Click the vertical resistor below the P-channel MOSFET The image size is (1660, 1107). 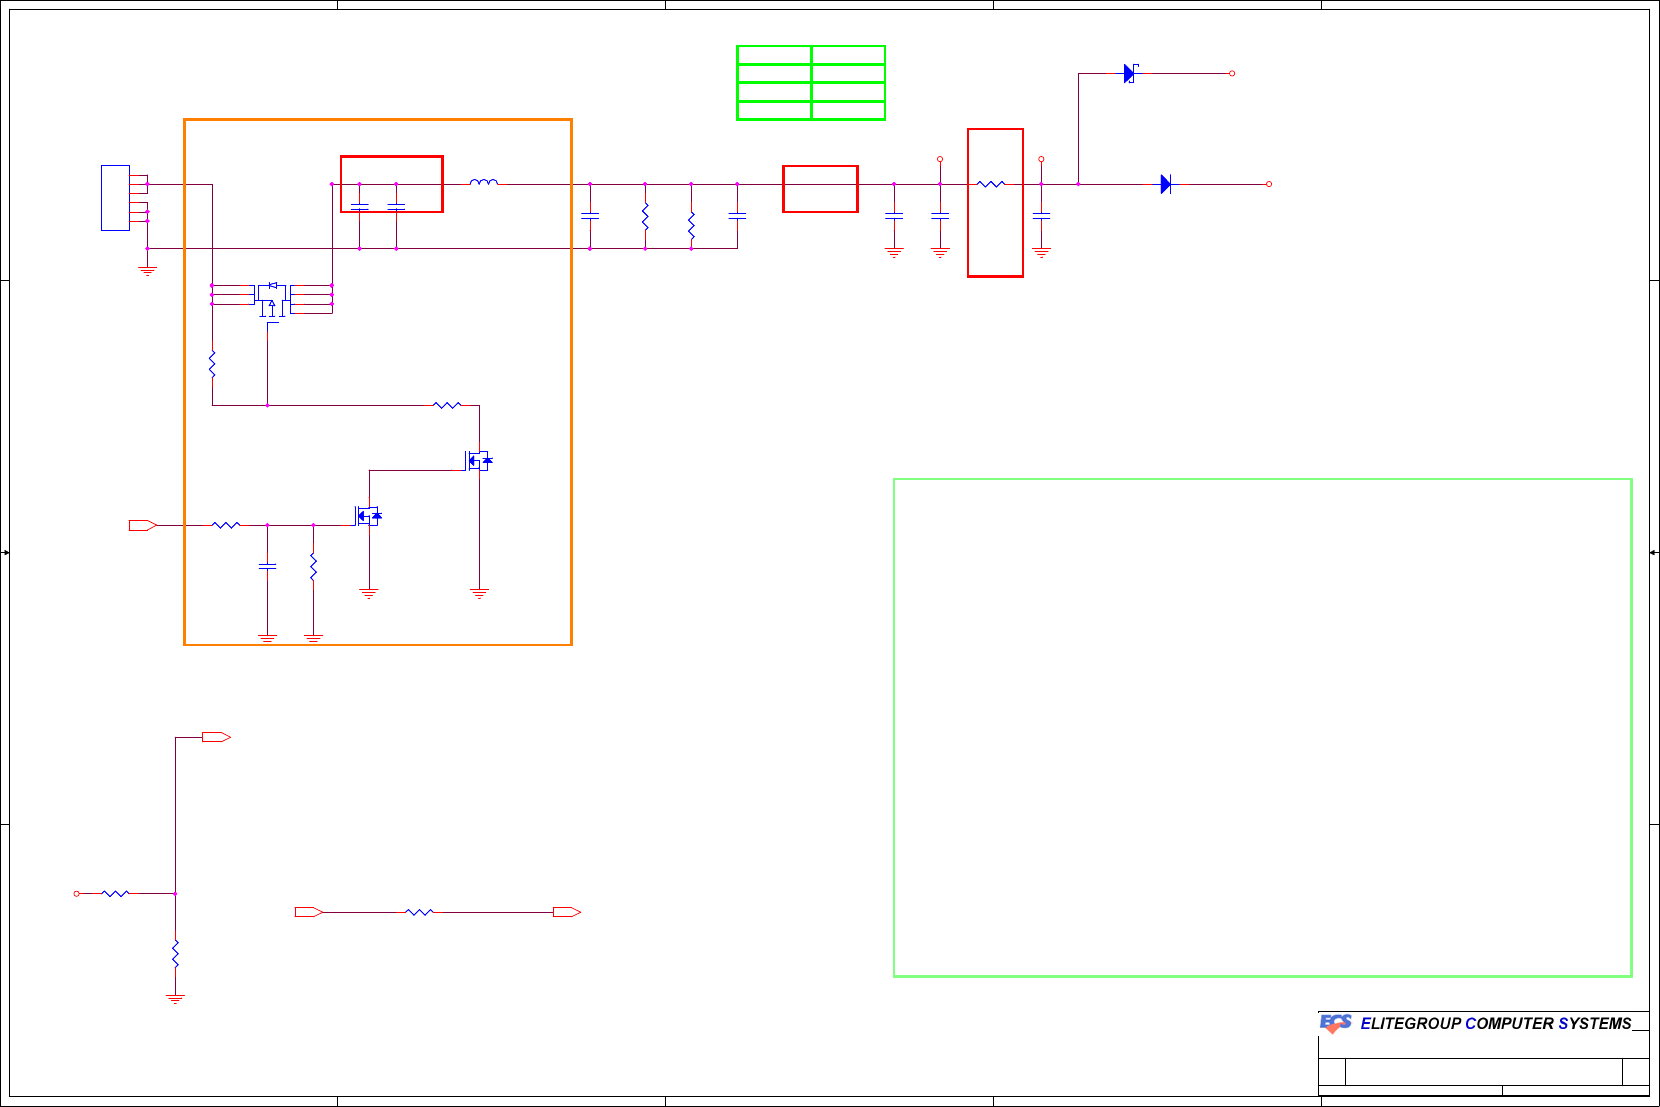pyautogui.click(x=212, y=364)
